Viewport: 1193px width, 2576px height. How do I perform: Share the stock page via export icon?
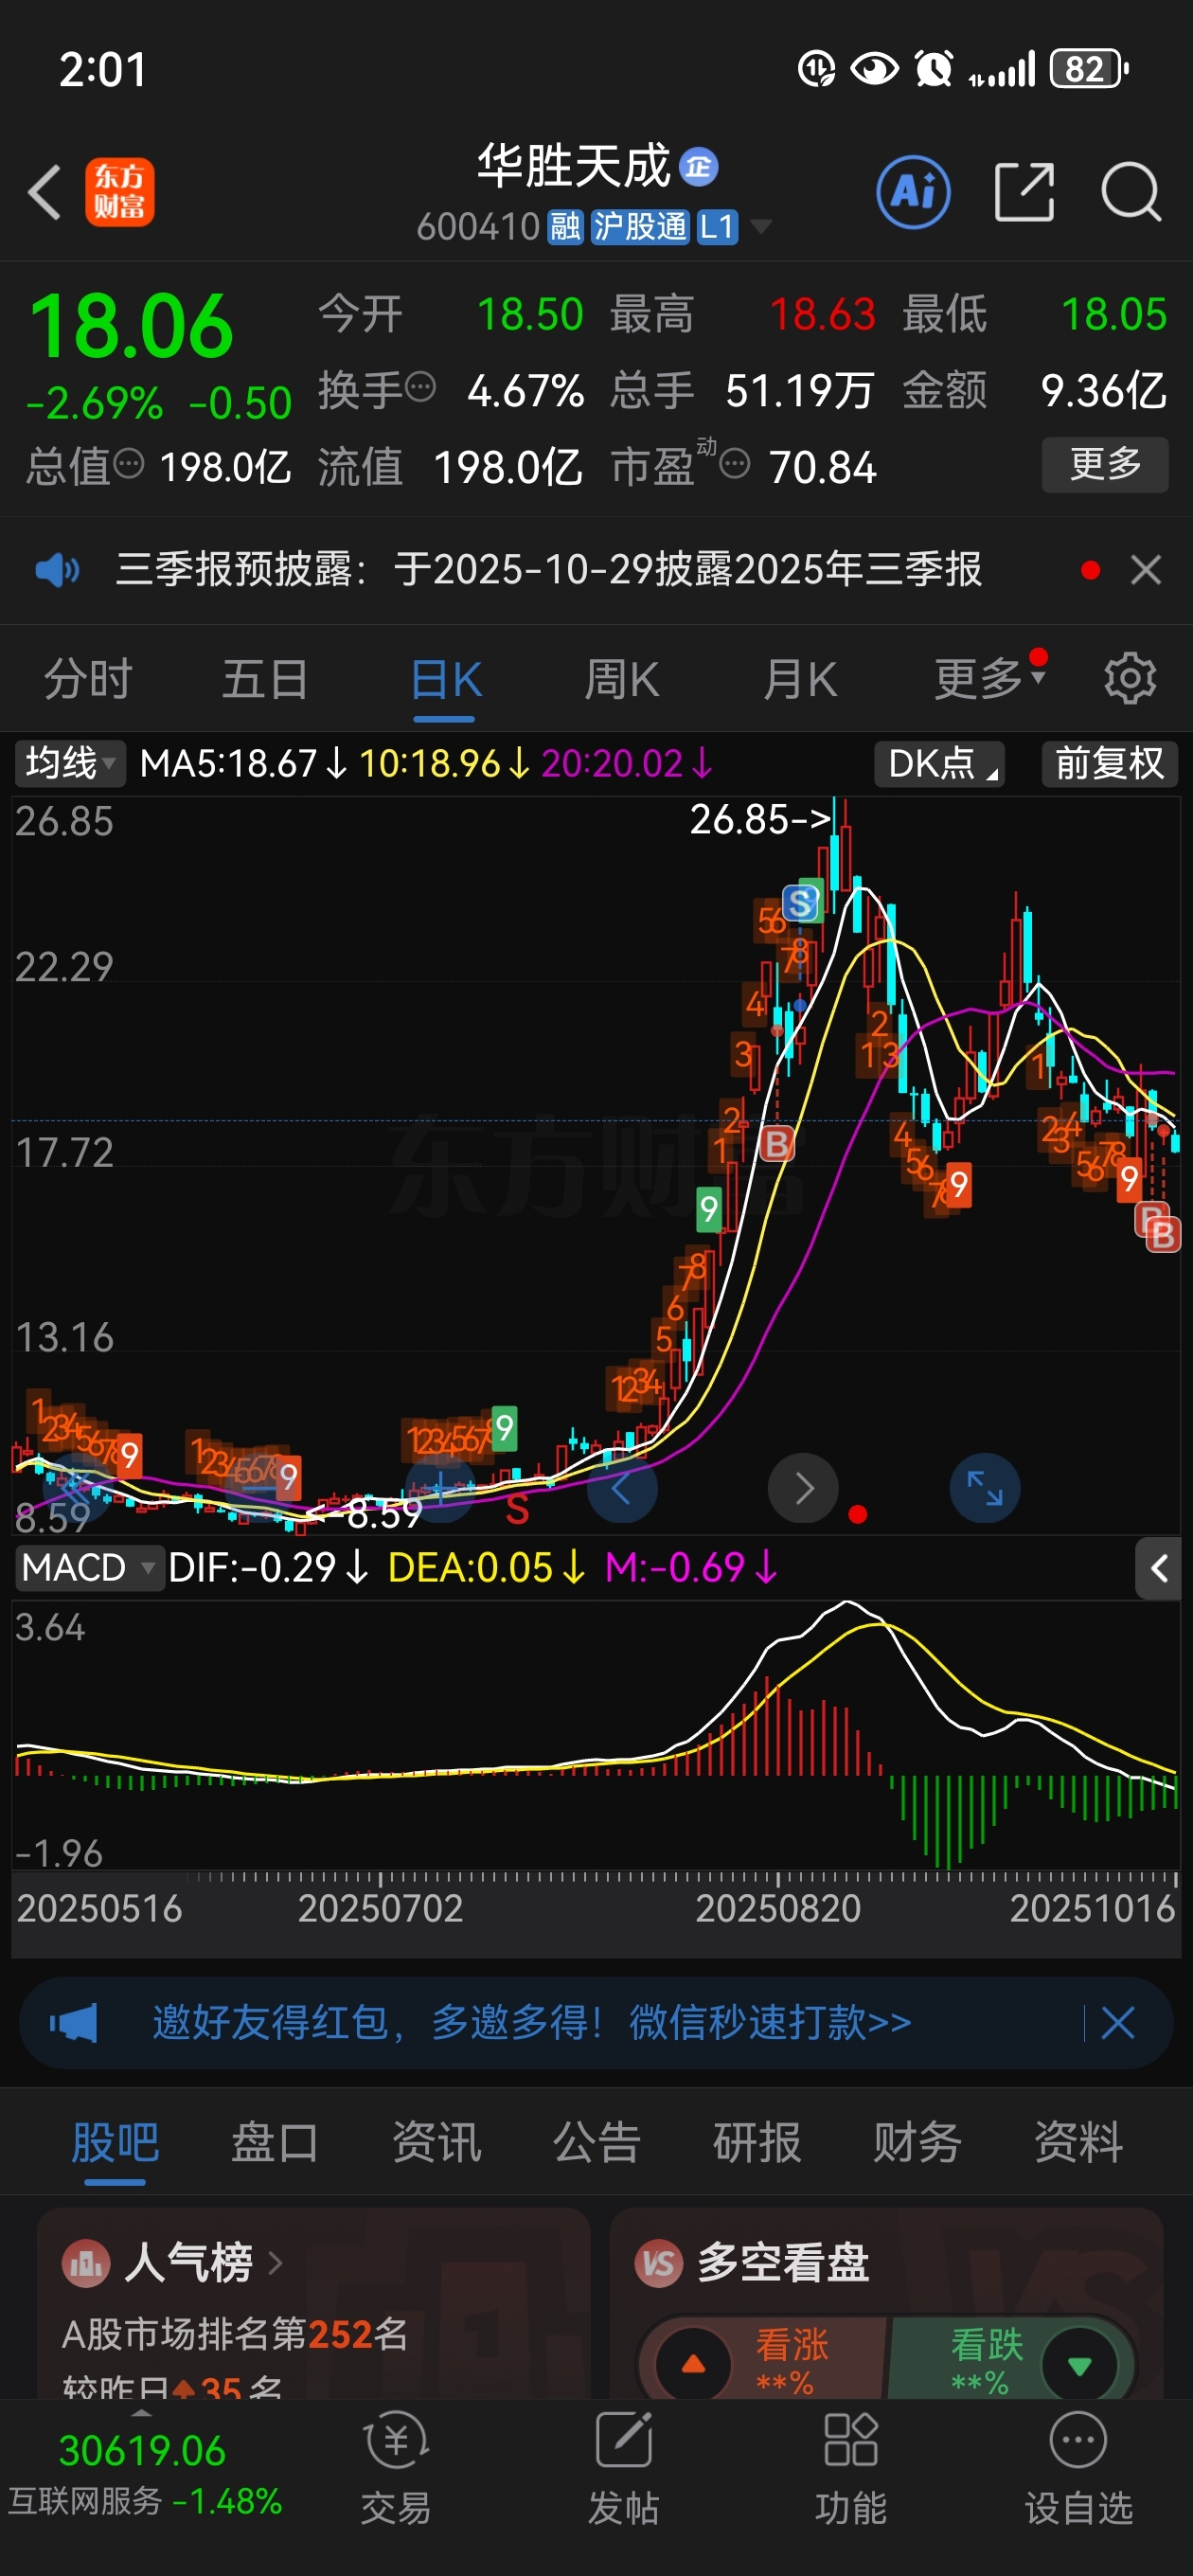tap(1025, 191)
